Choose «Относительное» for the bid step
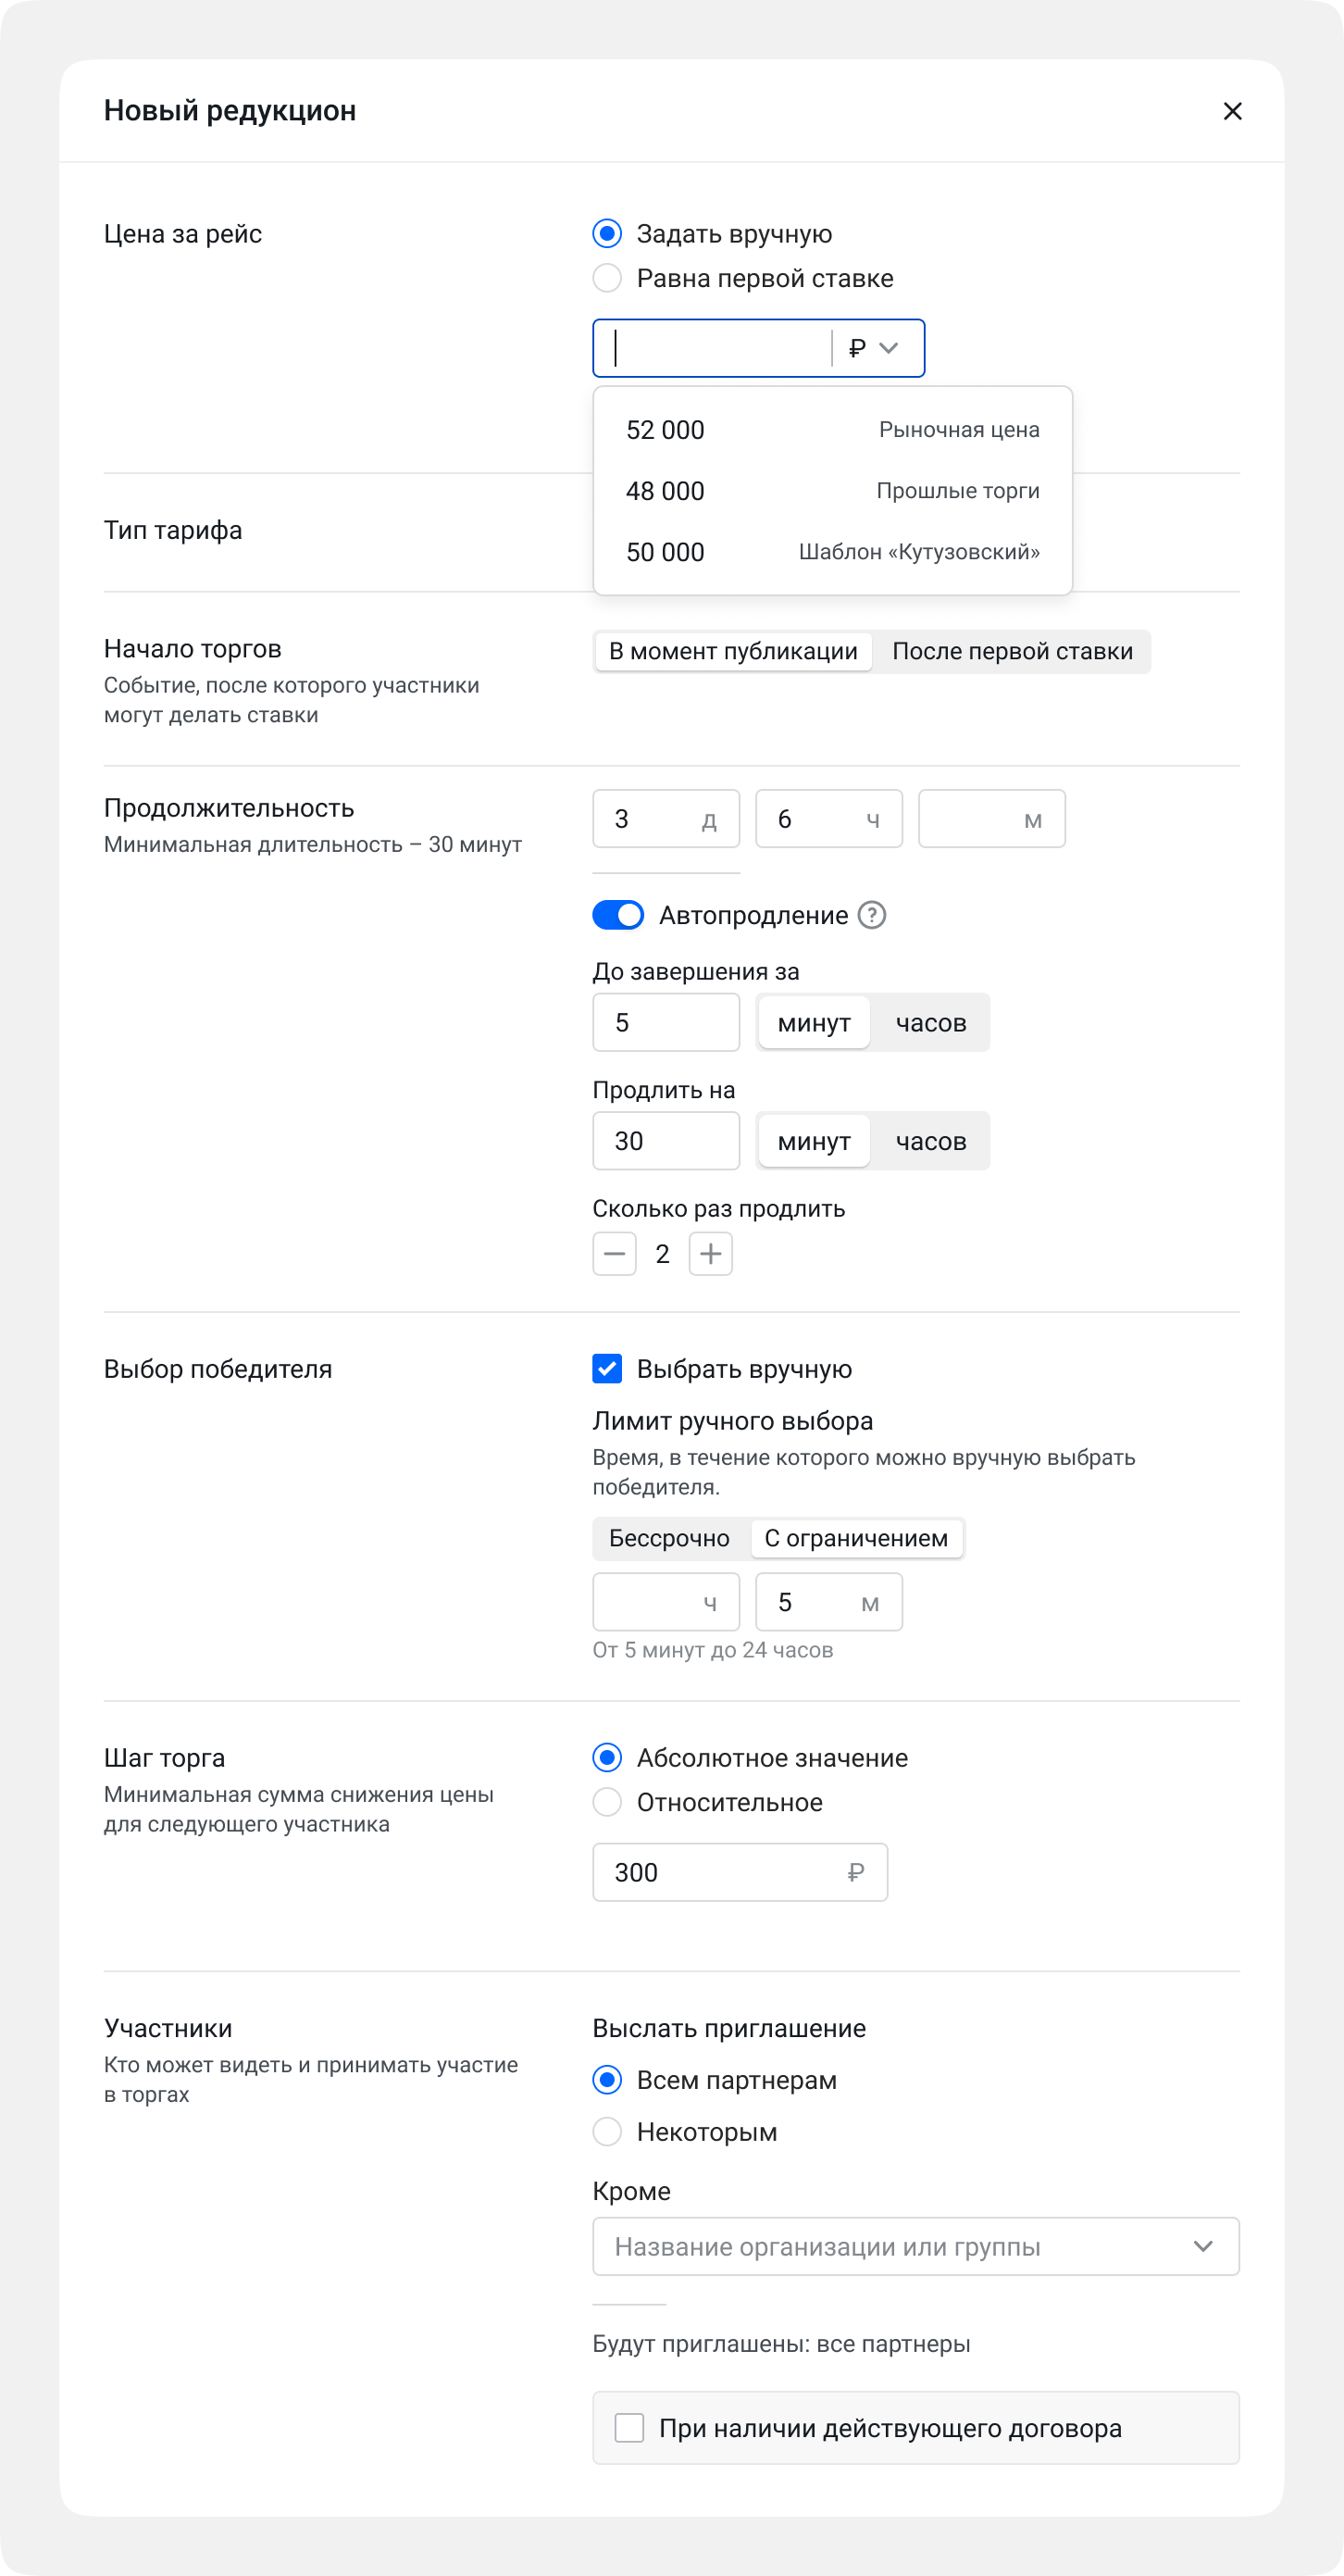Screen dimensions: 1344x2576 [x=607, y=1802]
